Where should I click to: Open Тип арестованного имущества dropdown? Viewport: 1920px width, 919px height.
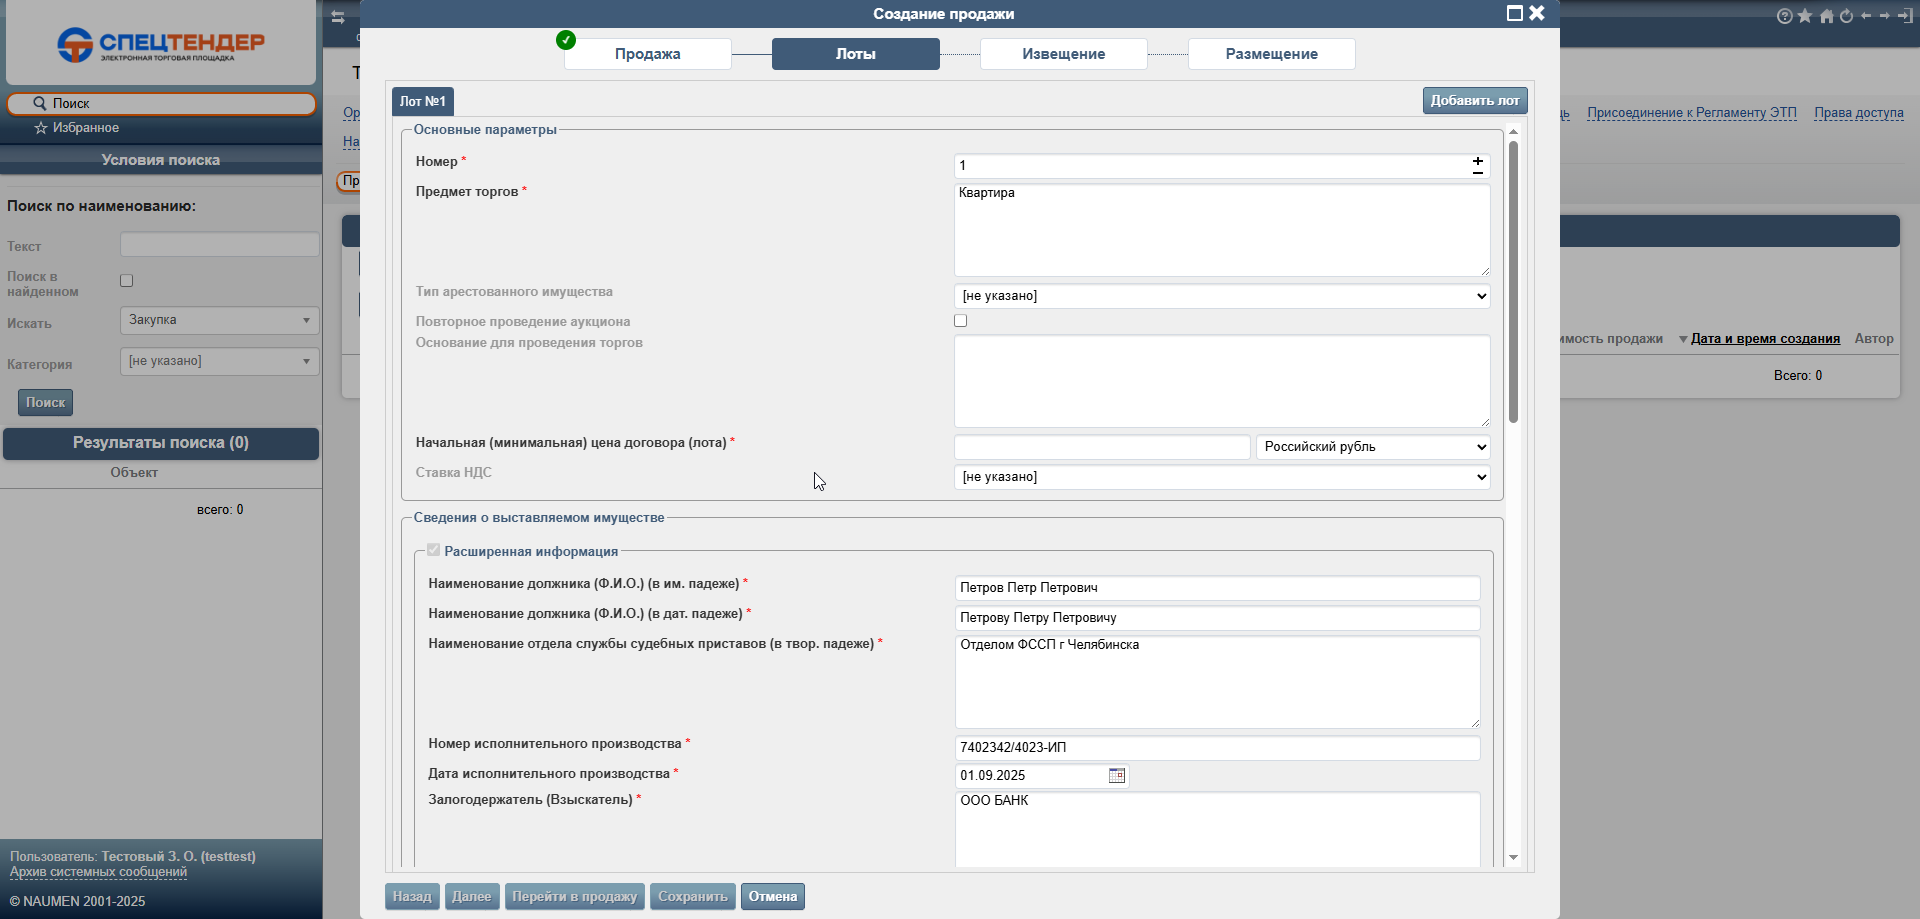tap(1222, 296)
